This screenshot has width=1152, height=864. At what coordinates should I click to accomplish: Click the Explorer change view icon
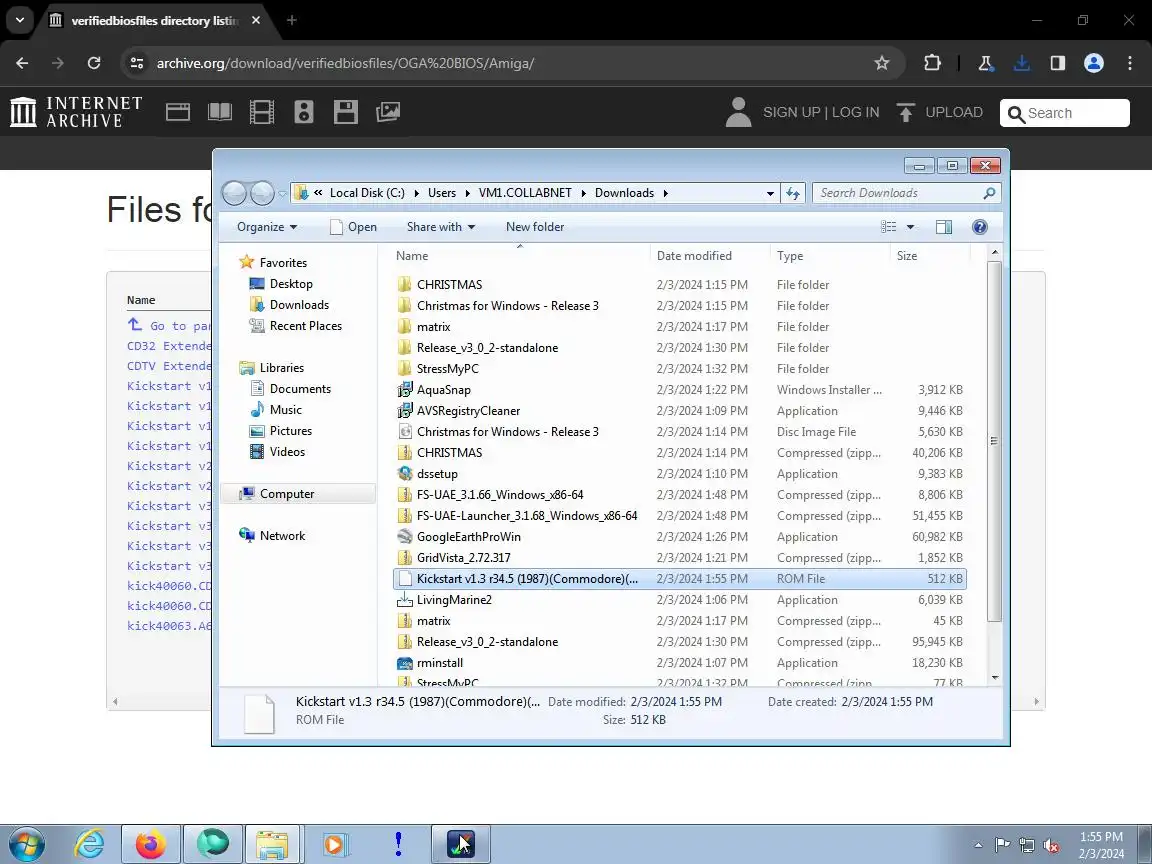pyautogui.click(x=889, y=227)
